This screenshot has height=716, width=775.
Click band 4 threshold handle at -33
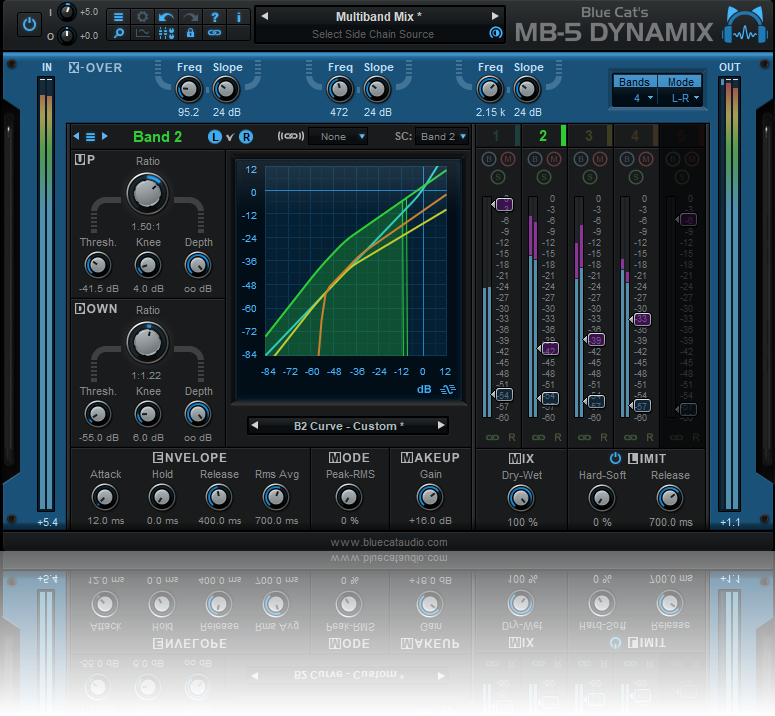click(640, 319)
